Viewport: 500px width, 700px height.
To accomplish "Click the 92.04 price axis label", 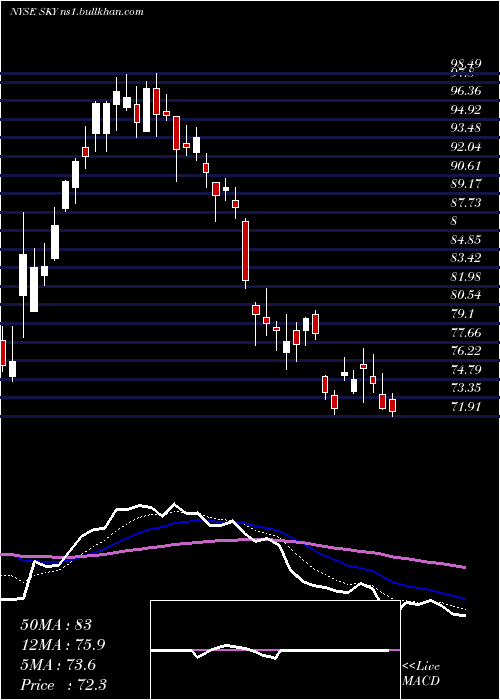I will (x=466, y=147).
